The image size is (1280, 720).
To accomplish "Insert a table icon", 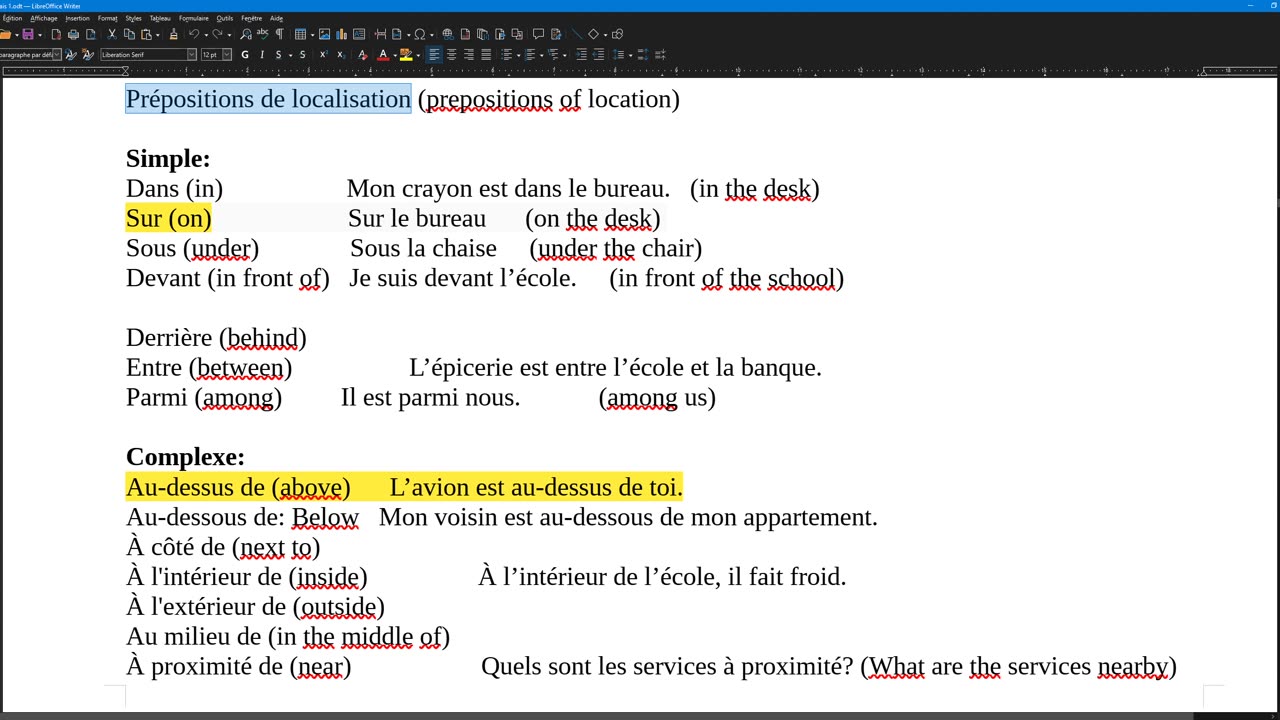I will 300,34.
